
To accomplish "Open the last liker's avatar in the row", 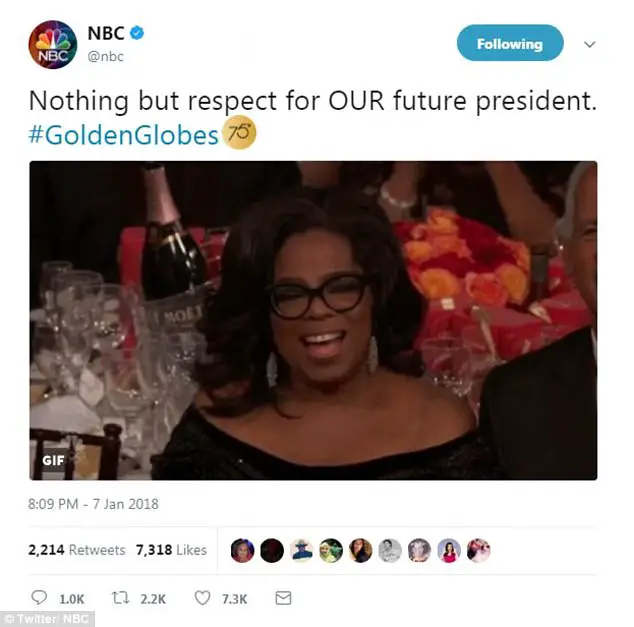I will (479, 550).
